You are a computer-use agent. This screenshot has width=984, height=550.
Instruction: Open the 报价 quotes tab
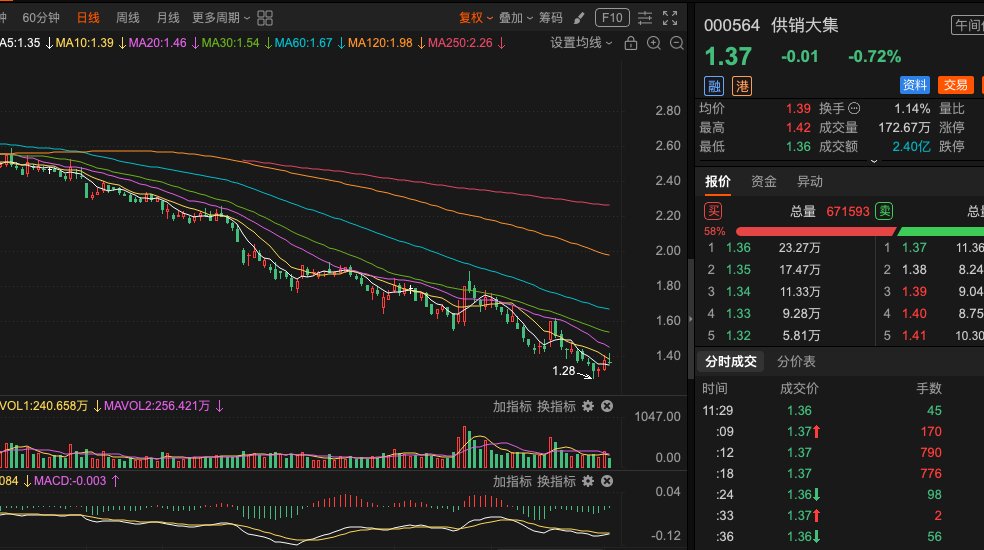(718, 181)
